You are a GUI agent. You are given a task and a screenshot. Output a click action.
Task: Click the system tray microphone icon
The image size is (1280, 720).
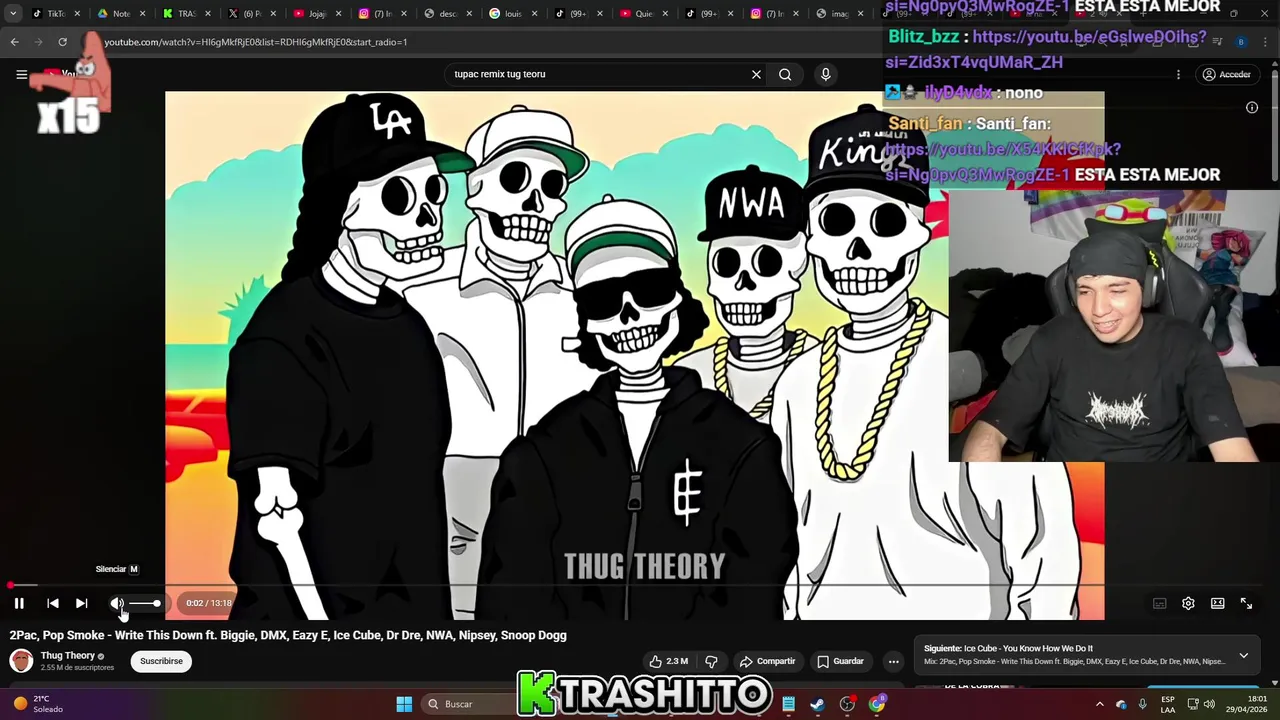[x=1142, y=704]
